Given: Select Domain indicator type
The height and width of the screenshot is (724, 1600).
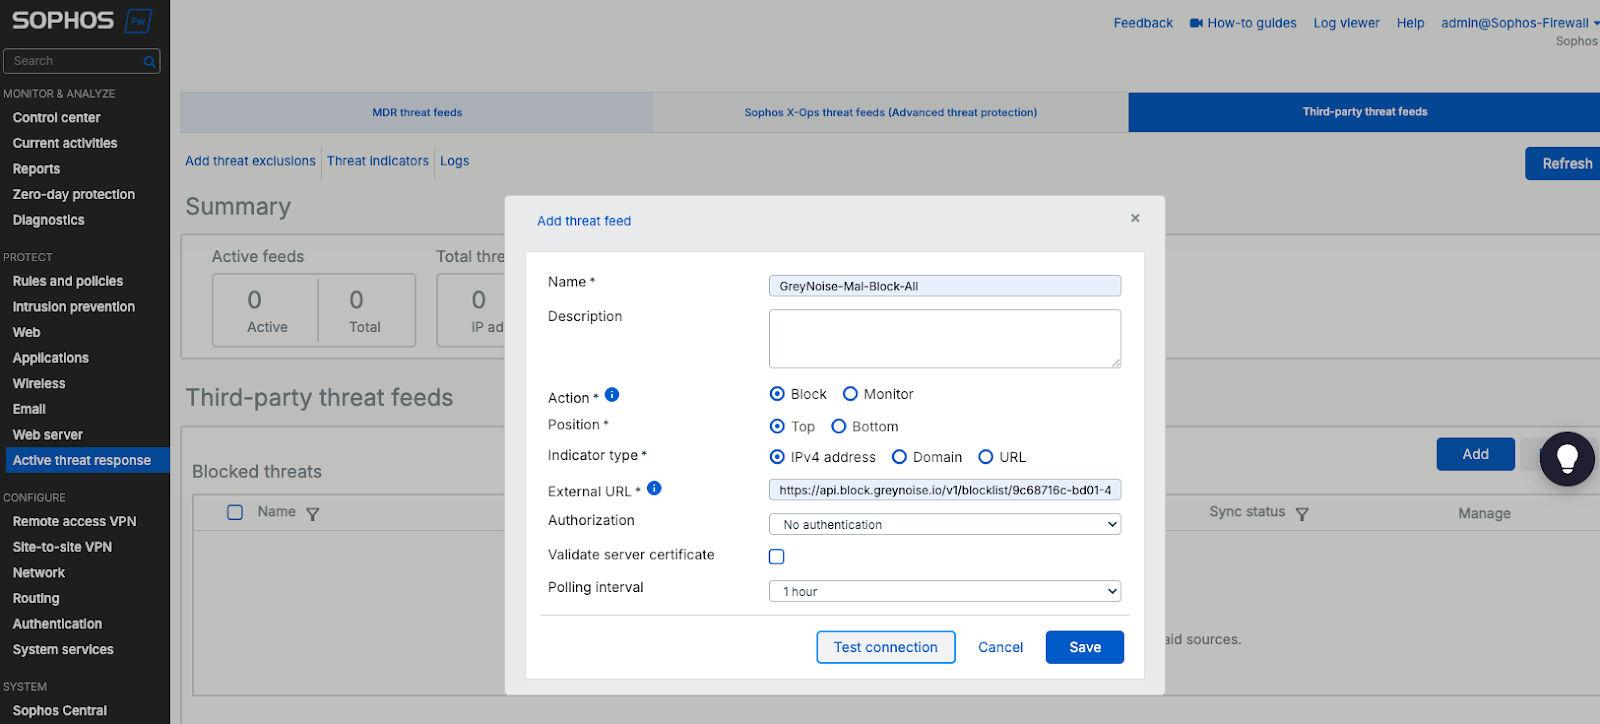Looking at the screenshot, I should point(899,457).
